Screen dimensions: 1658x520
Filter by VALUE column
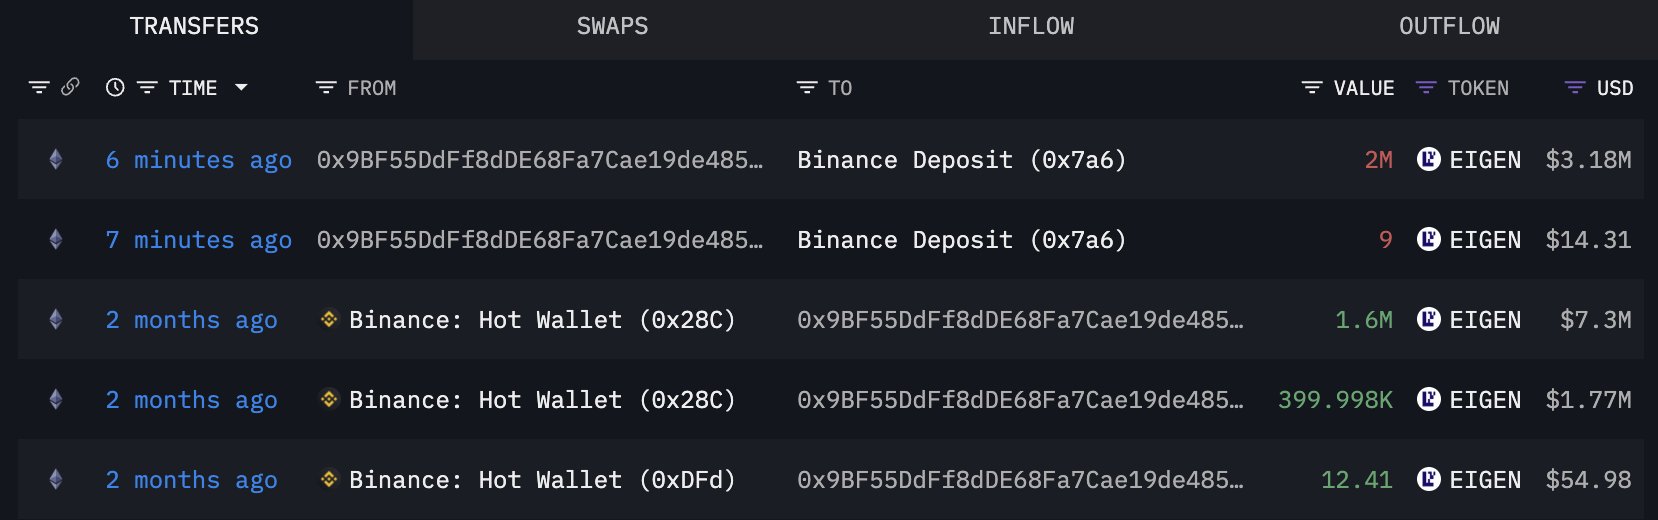[x=1311, y=88]
